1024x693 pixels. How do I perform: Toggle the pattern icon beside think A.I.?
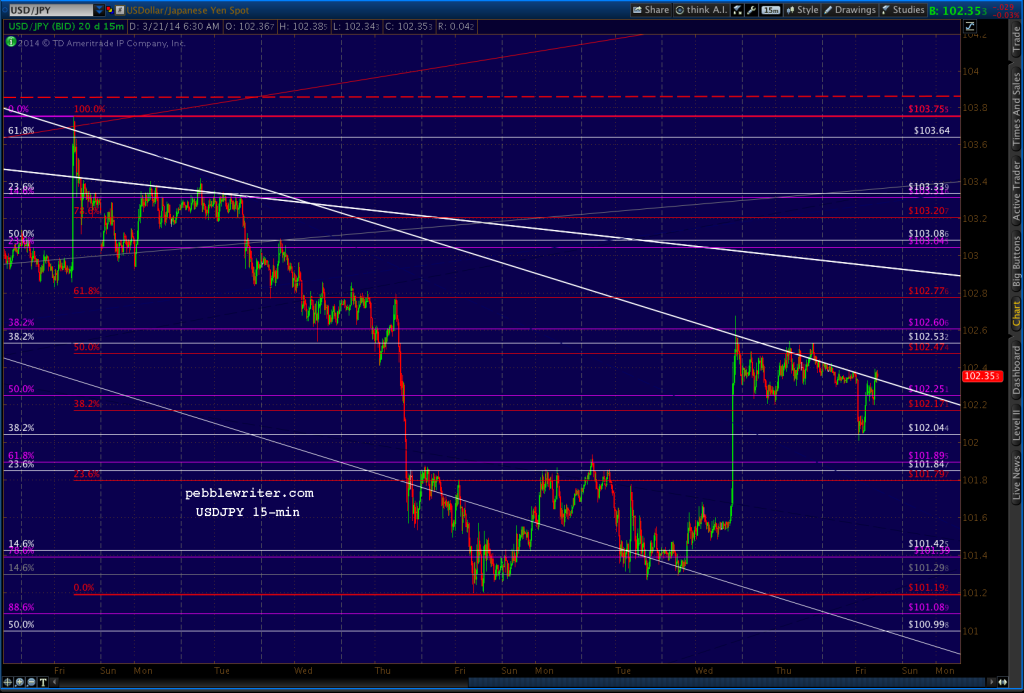[736, 9]
